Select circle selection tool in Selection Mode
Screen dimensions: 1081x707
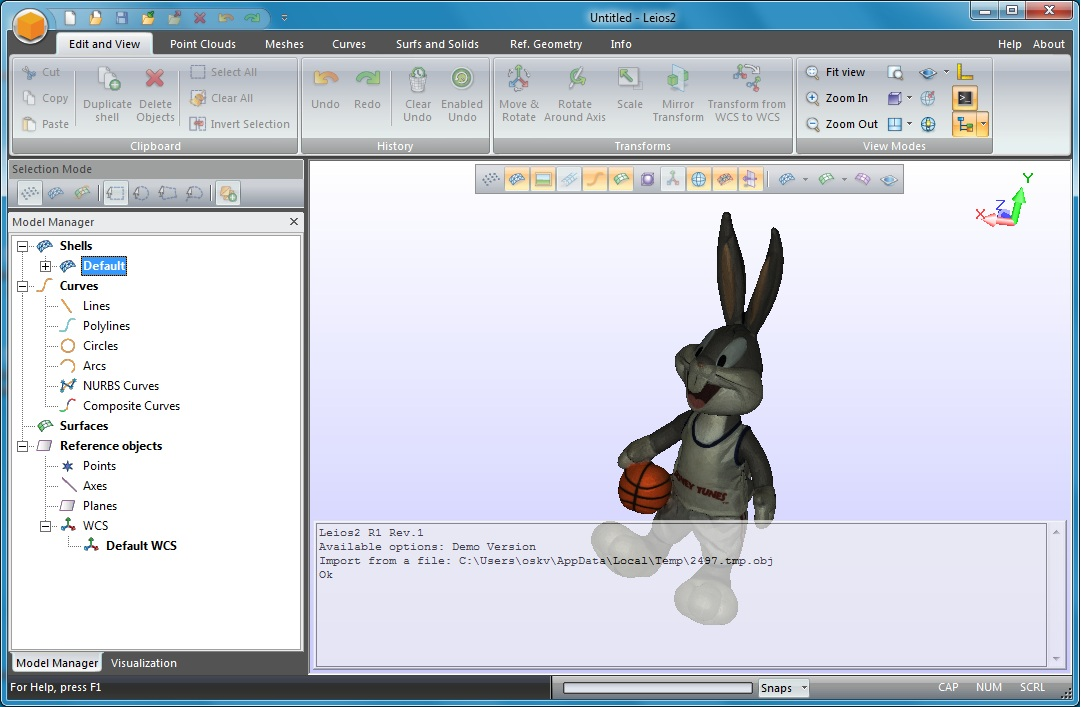click(x=141, y=194)
